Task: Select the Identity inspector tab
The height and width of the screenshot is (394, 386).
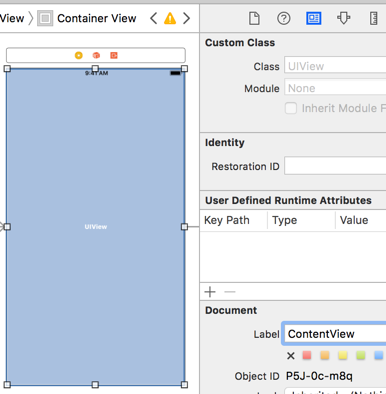Action: pyautogui.click(x=313, y=18)
